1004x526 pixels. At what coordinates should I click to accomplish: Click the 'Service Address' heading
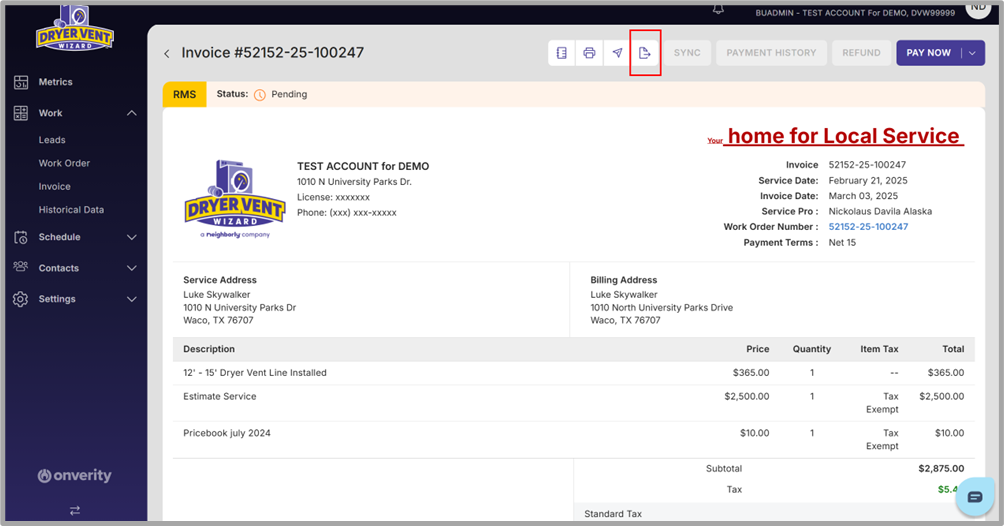(220, 280)
